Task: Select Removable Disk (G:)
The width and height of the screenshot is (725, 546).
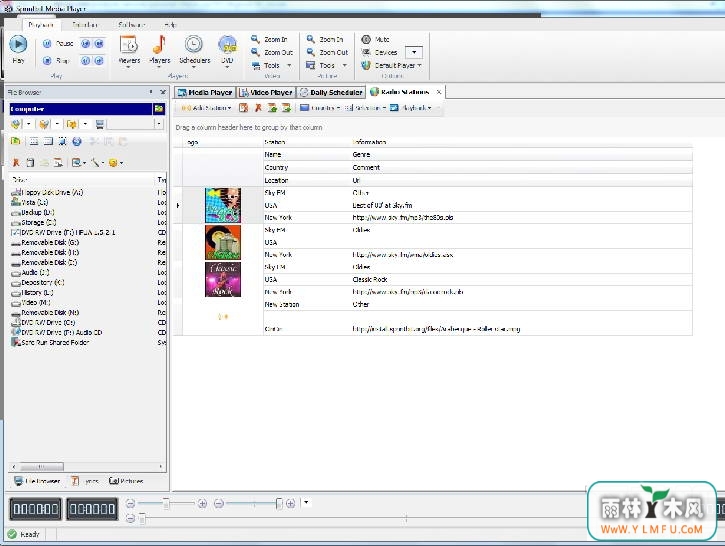Action: tap(45, 243)
